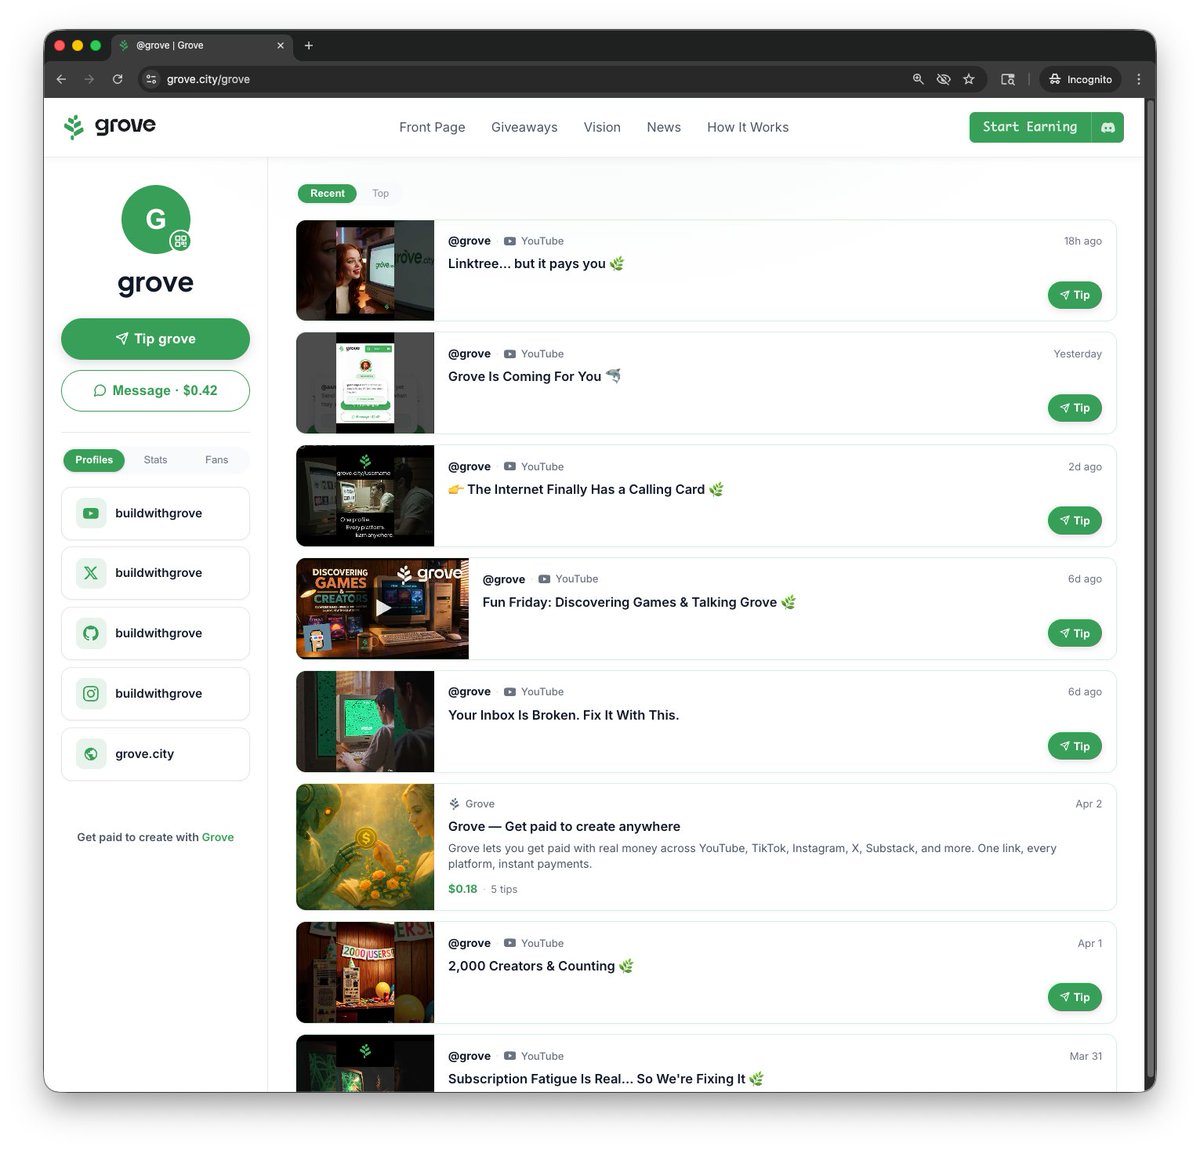This screenshot has height=1150, width=1200.
Task: Open the 'Your Inbox Is Broken' thumbnail
Action: tap(365, 721)
